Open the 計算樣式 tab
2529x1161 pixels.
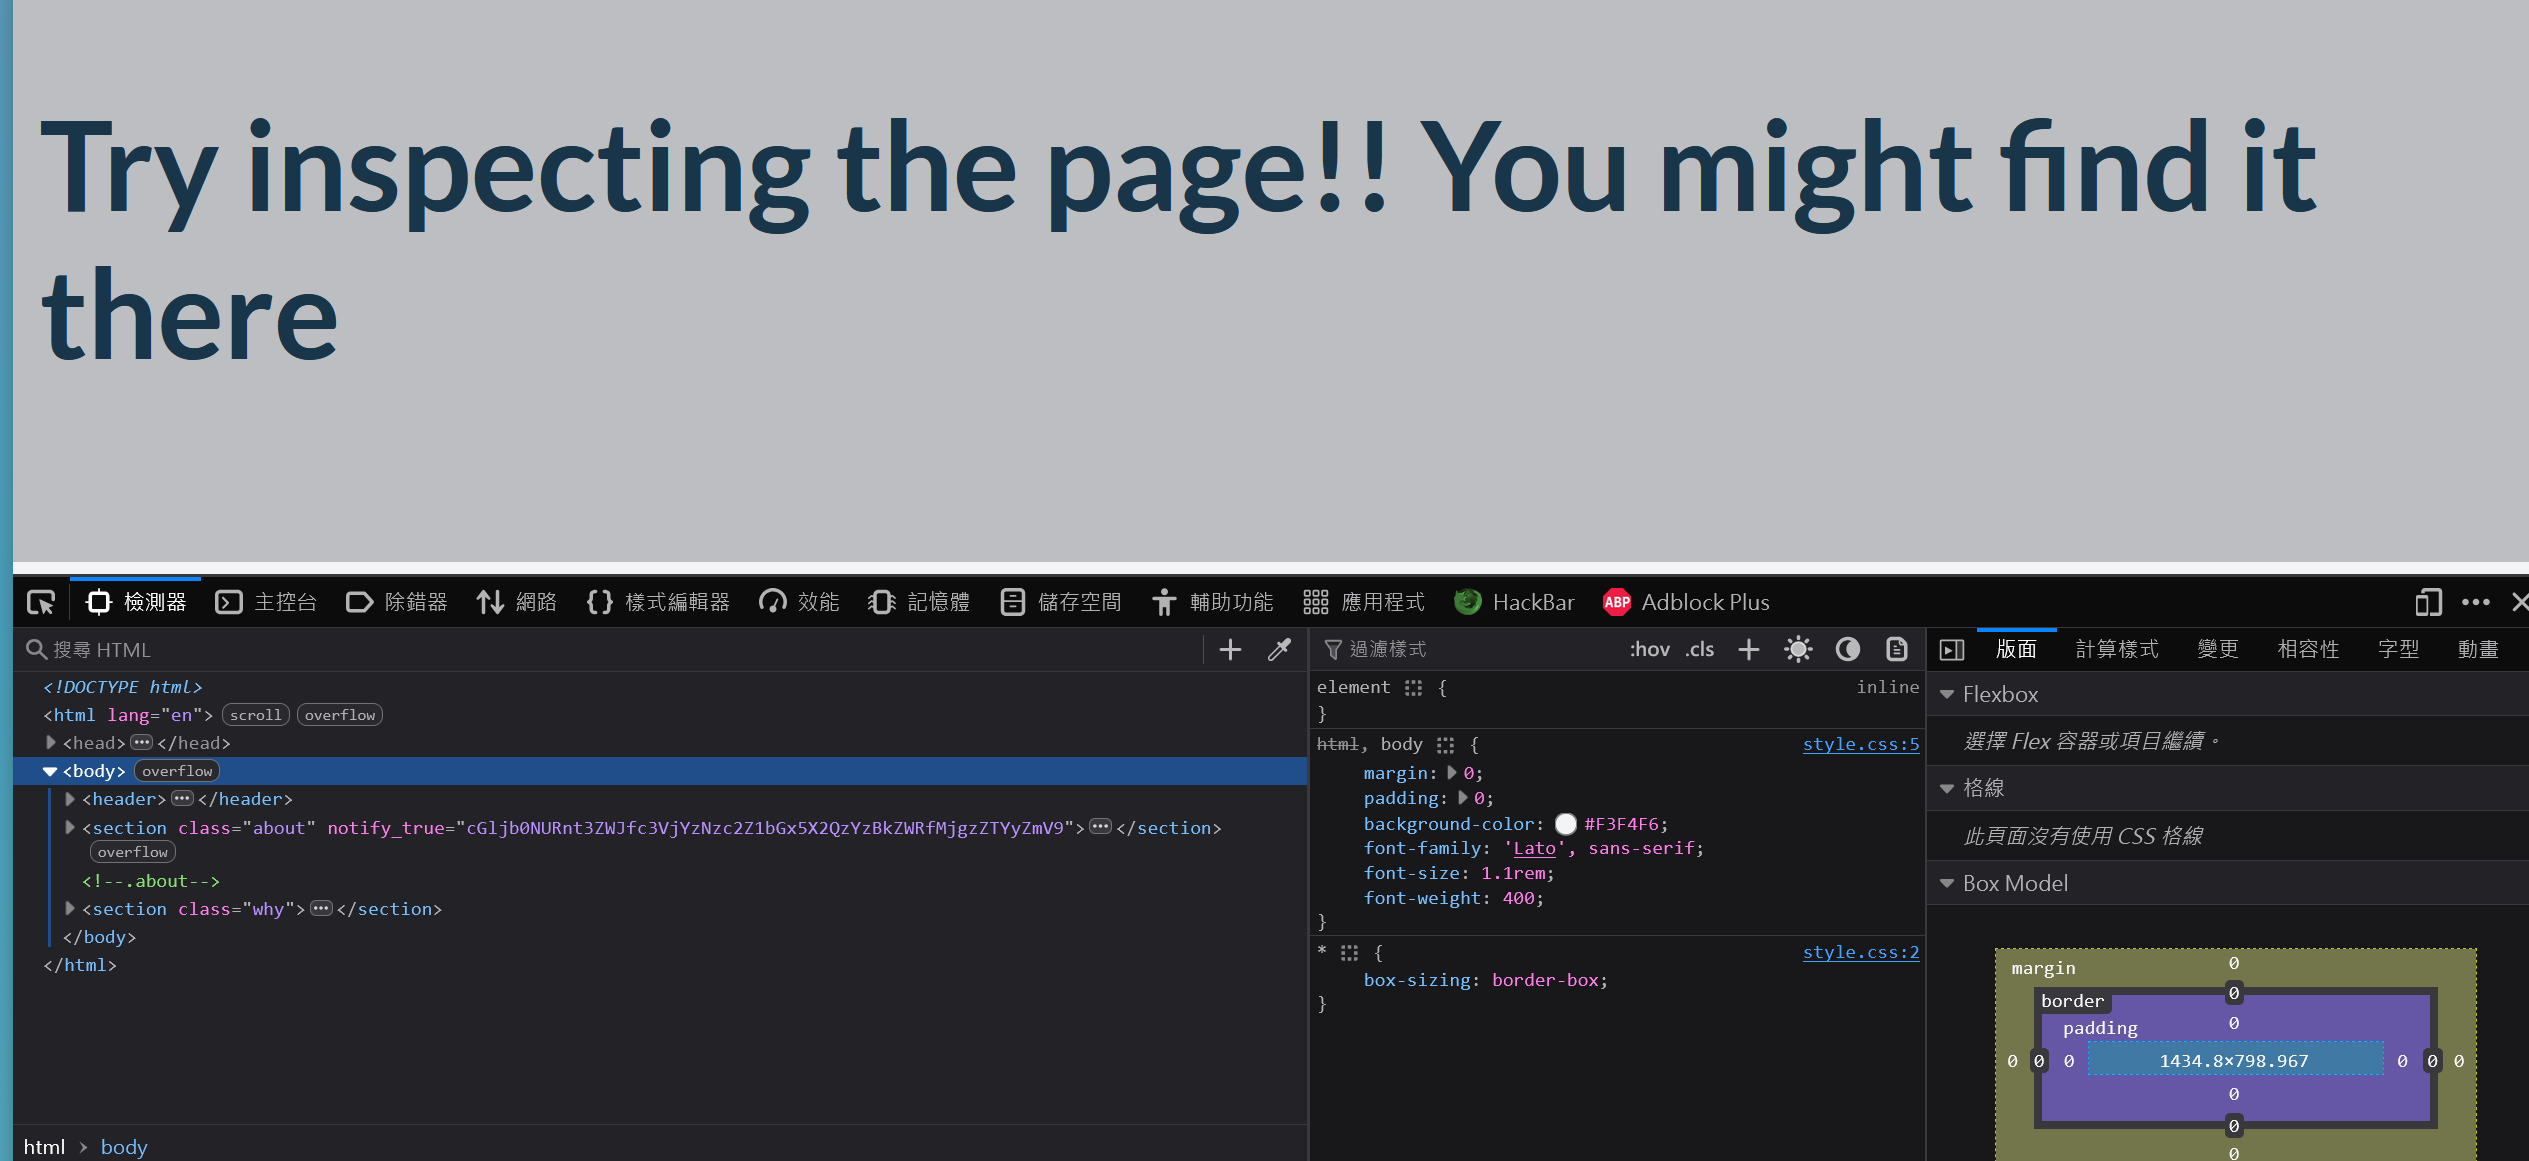tap(2117, 649)
